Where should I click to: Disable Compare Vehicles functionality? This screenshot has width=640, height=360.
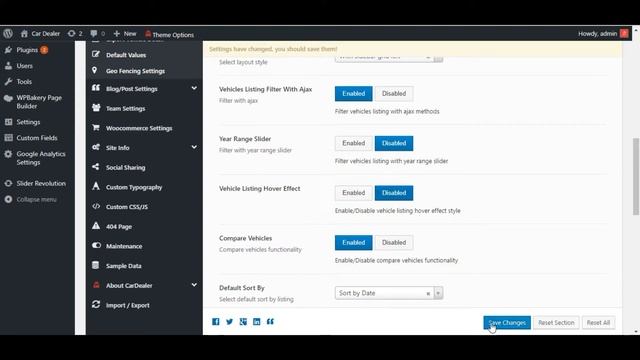click(x=394, y=242)
